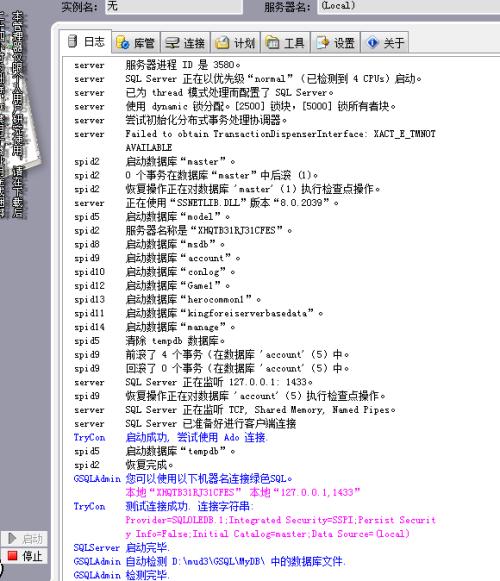The height and width of the screenshot is (581, 500).
Task: Open the 关于 about tab
Action: tap(385, 43)
